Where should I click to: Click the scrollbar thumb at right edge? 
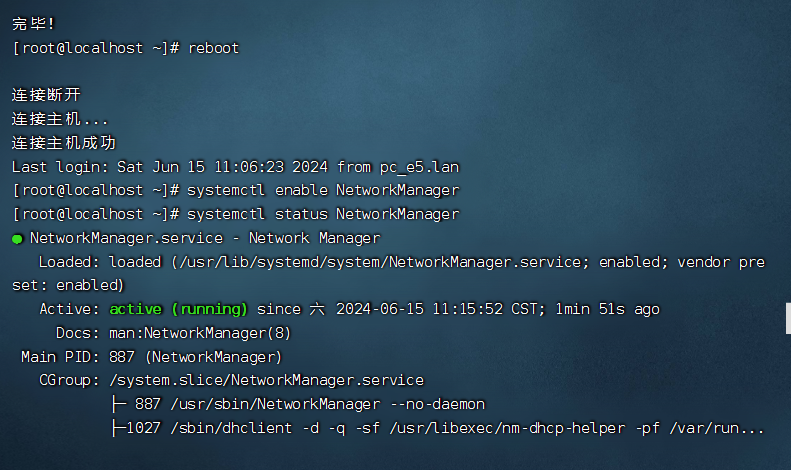(x=788, y=318)
